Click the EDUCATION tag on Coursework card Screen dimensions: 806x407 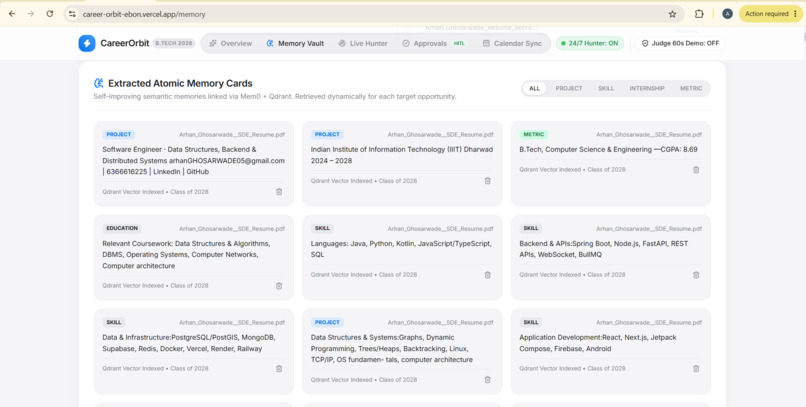click(122, 228)
